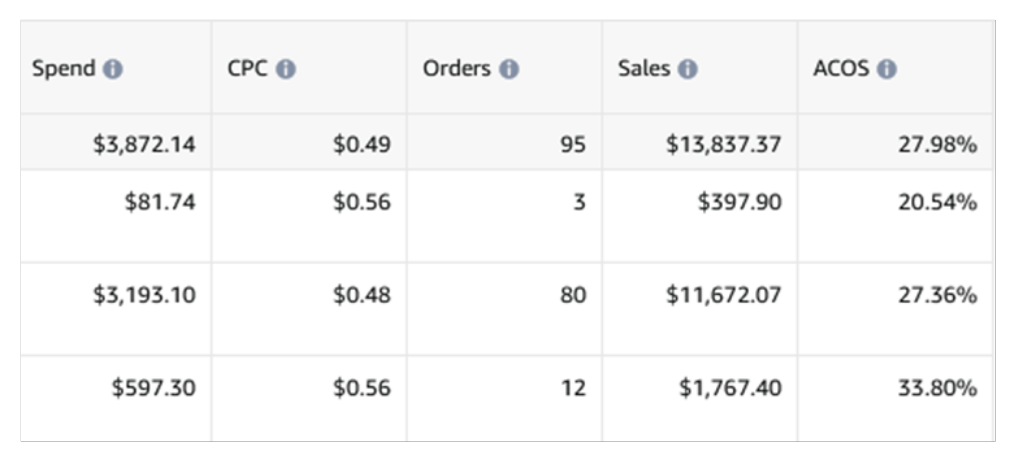Click the $11,672.07 sales cell
The width and height of the screenshot is (1024, 461).
(724, 295)
